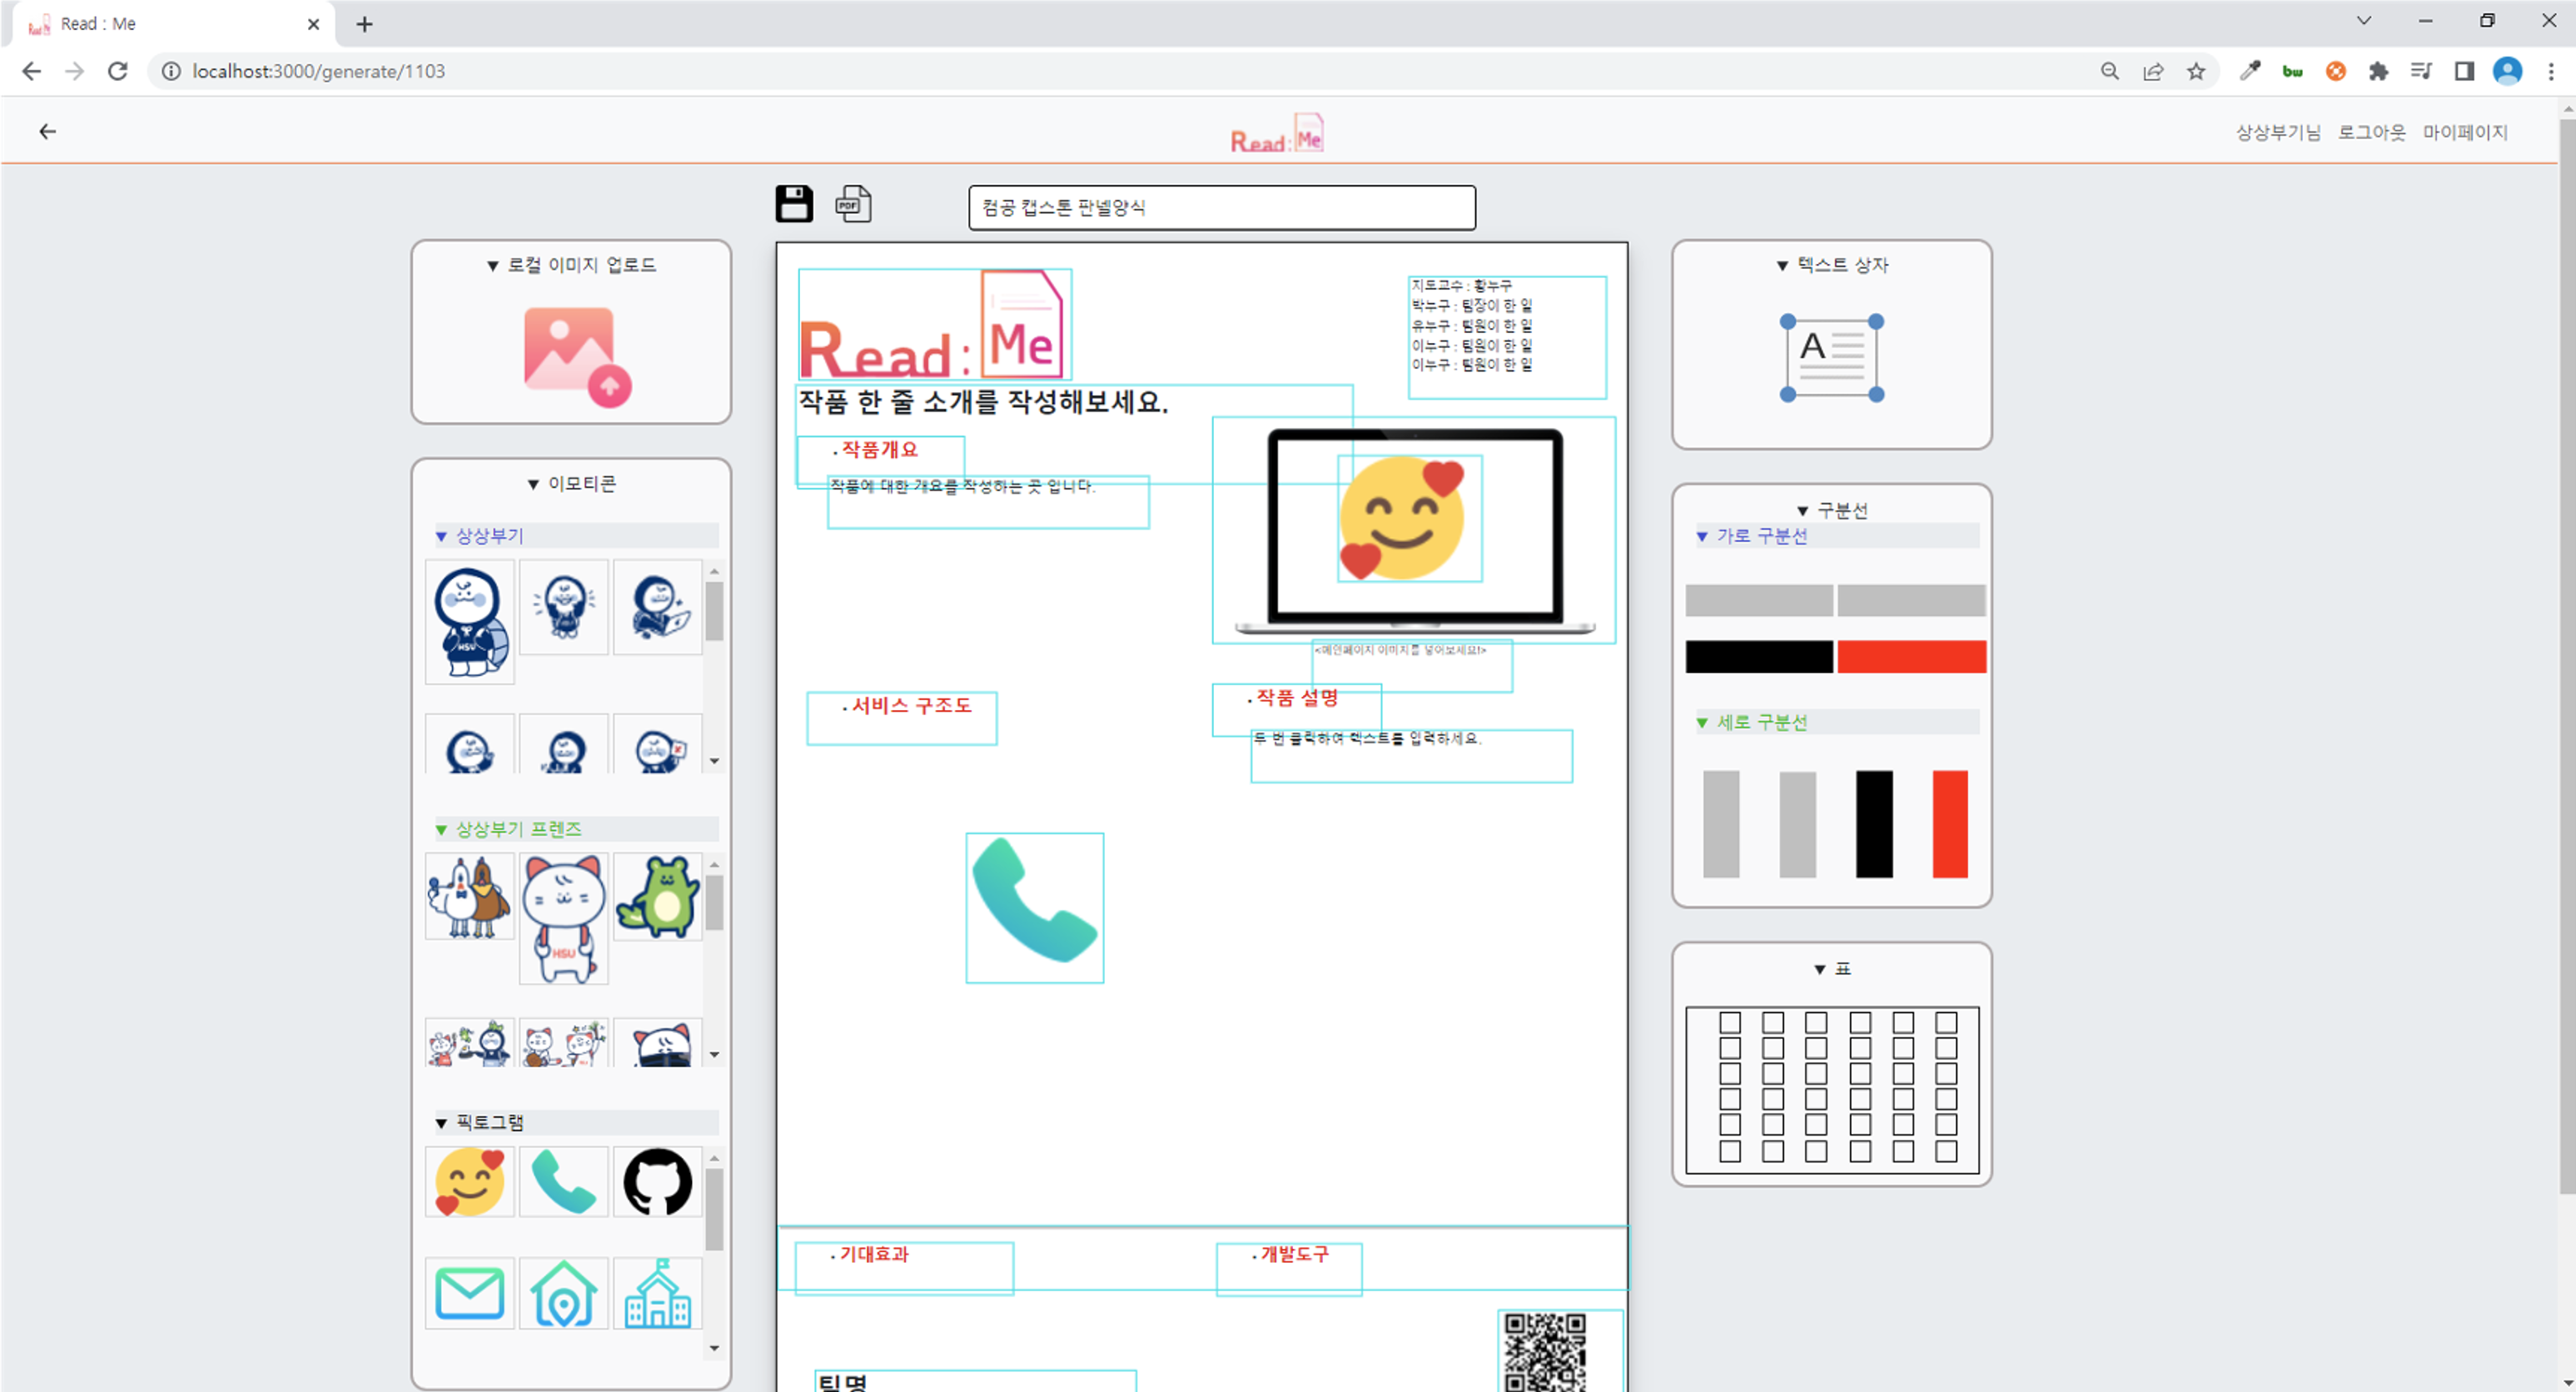Image resolution: width=2576 pixels, height=1392 pixels.
Task: Add the standing turtle mascot emoticon
Action: (469, 622)
